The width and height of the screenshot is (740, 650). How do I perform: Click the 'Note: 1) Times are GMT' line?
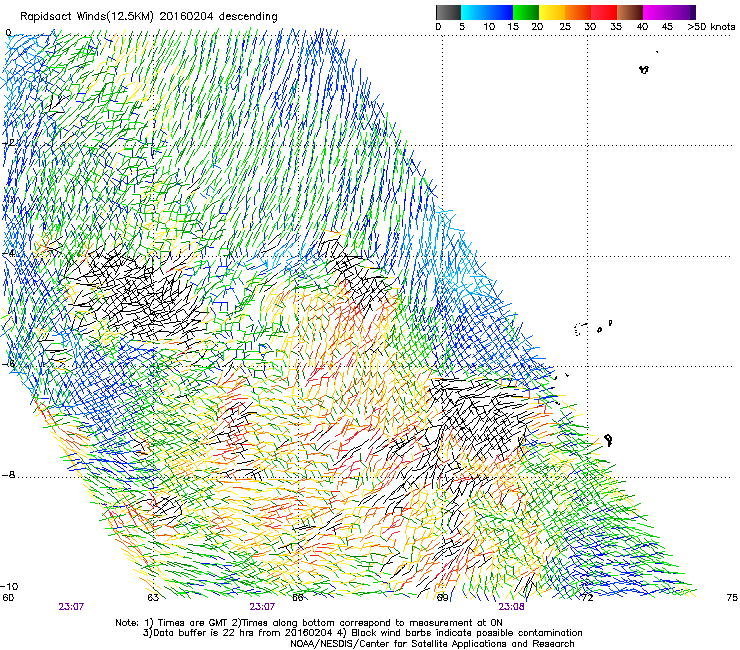pos(309,623)
